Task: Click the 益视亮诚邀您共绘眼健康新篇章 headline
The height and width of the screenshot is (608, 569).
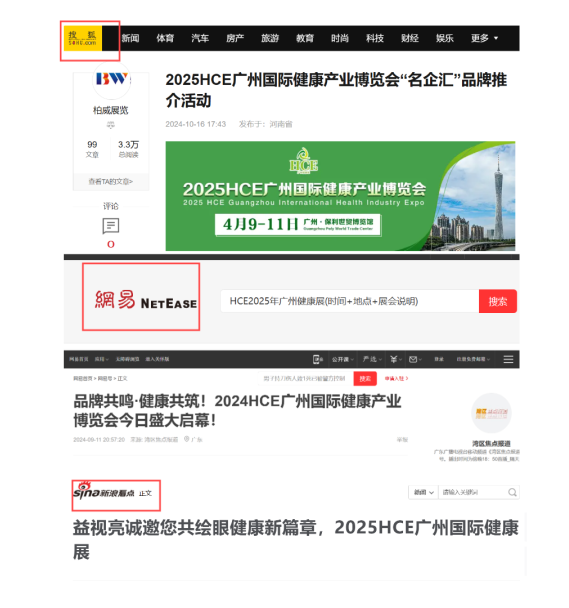Action: pyautogui.click(x=296, y=540)
